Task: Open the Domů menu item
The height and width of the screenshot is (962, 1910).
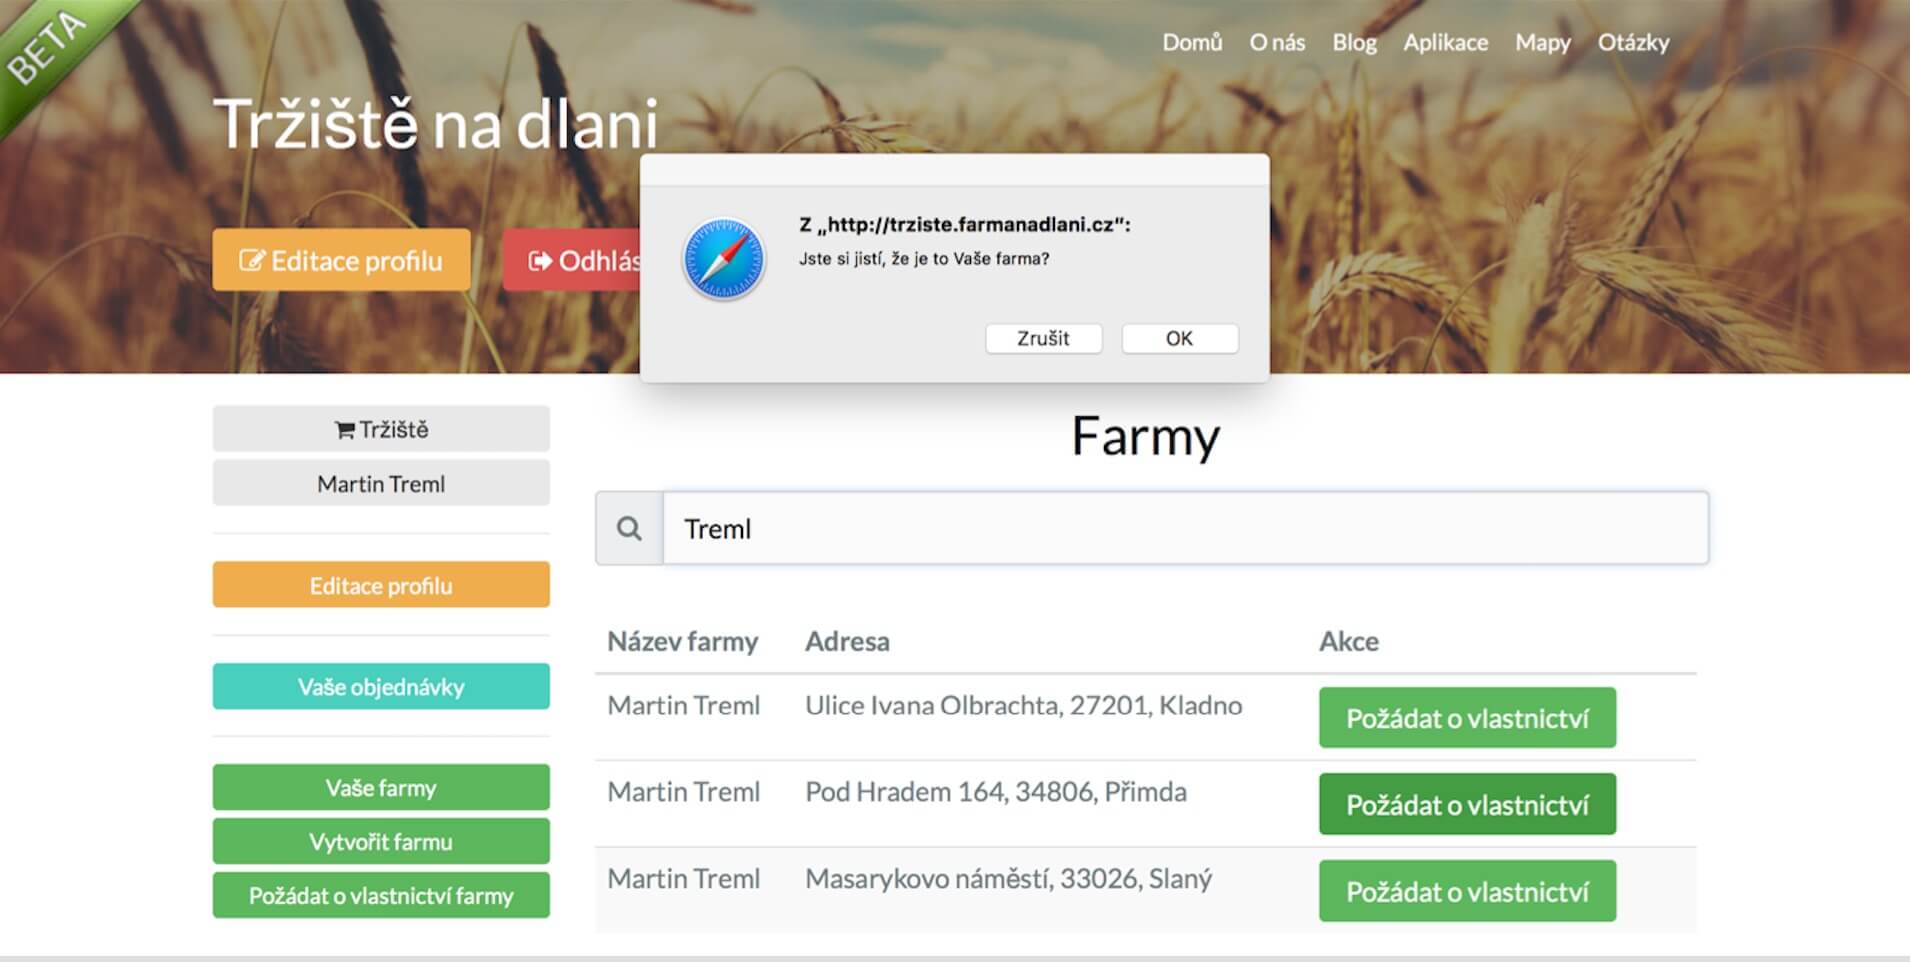Action: click(1192, 42)
